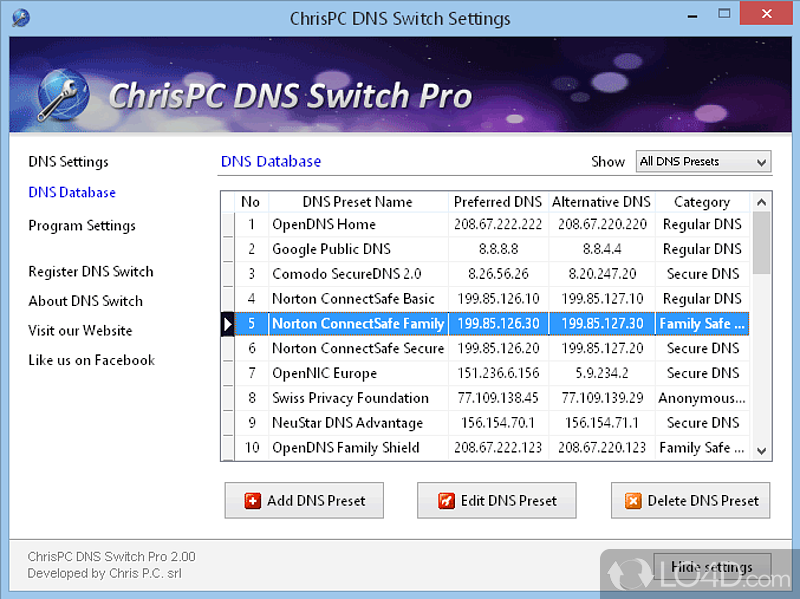Click the 77.109.139.29 cell
Screen dimensions: 800x599
point(602,398)
